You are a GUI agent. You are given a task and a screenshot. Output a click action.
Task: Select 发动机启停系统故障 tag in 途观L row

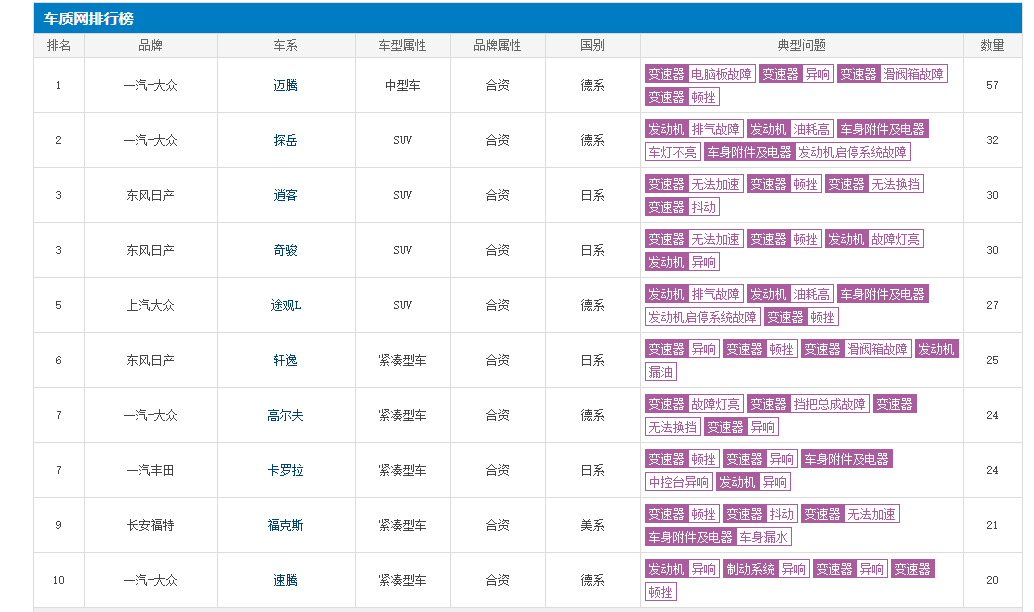point(702,317)
